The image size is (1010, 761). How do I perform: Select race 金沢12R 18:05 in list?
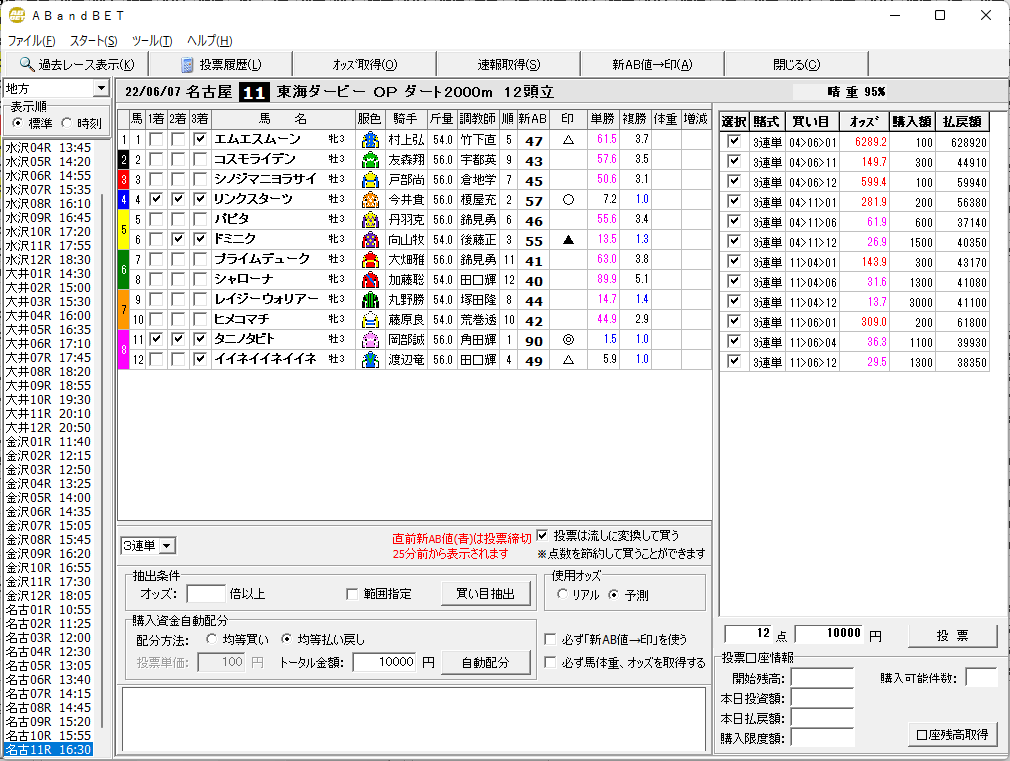click(48, 595)
